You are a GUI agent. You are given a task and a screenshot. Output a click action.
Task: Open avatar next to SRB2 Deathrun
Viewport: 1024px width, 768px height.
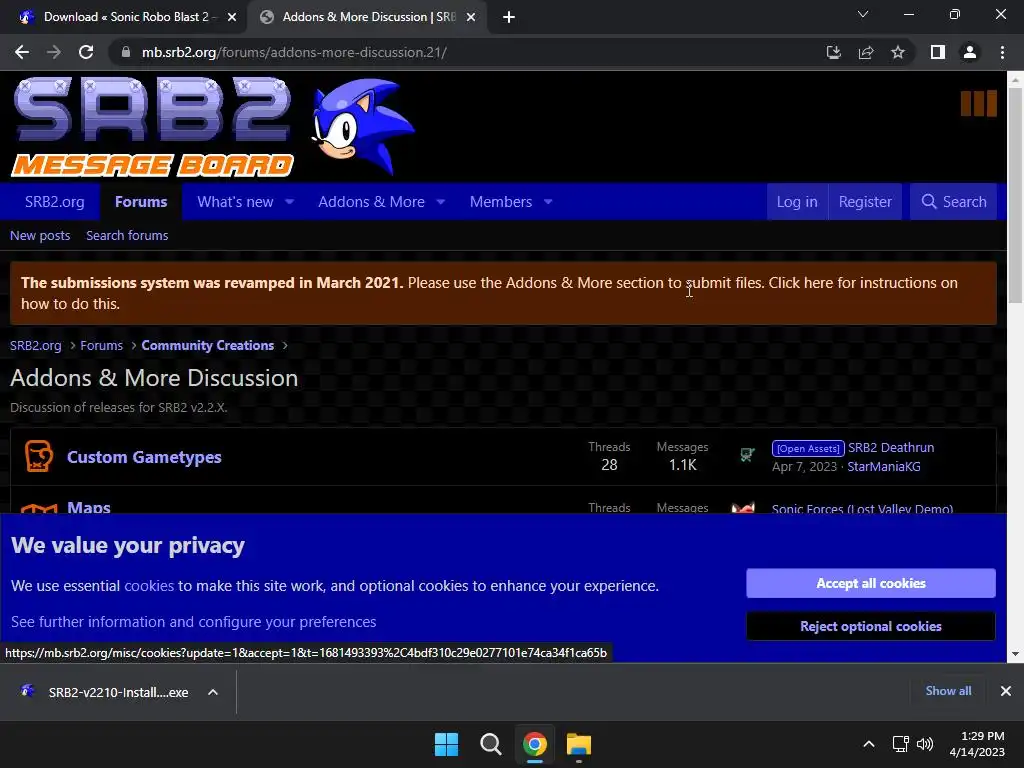coord(747,455)
